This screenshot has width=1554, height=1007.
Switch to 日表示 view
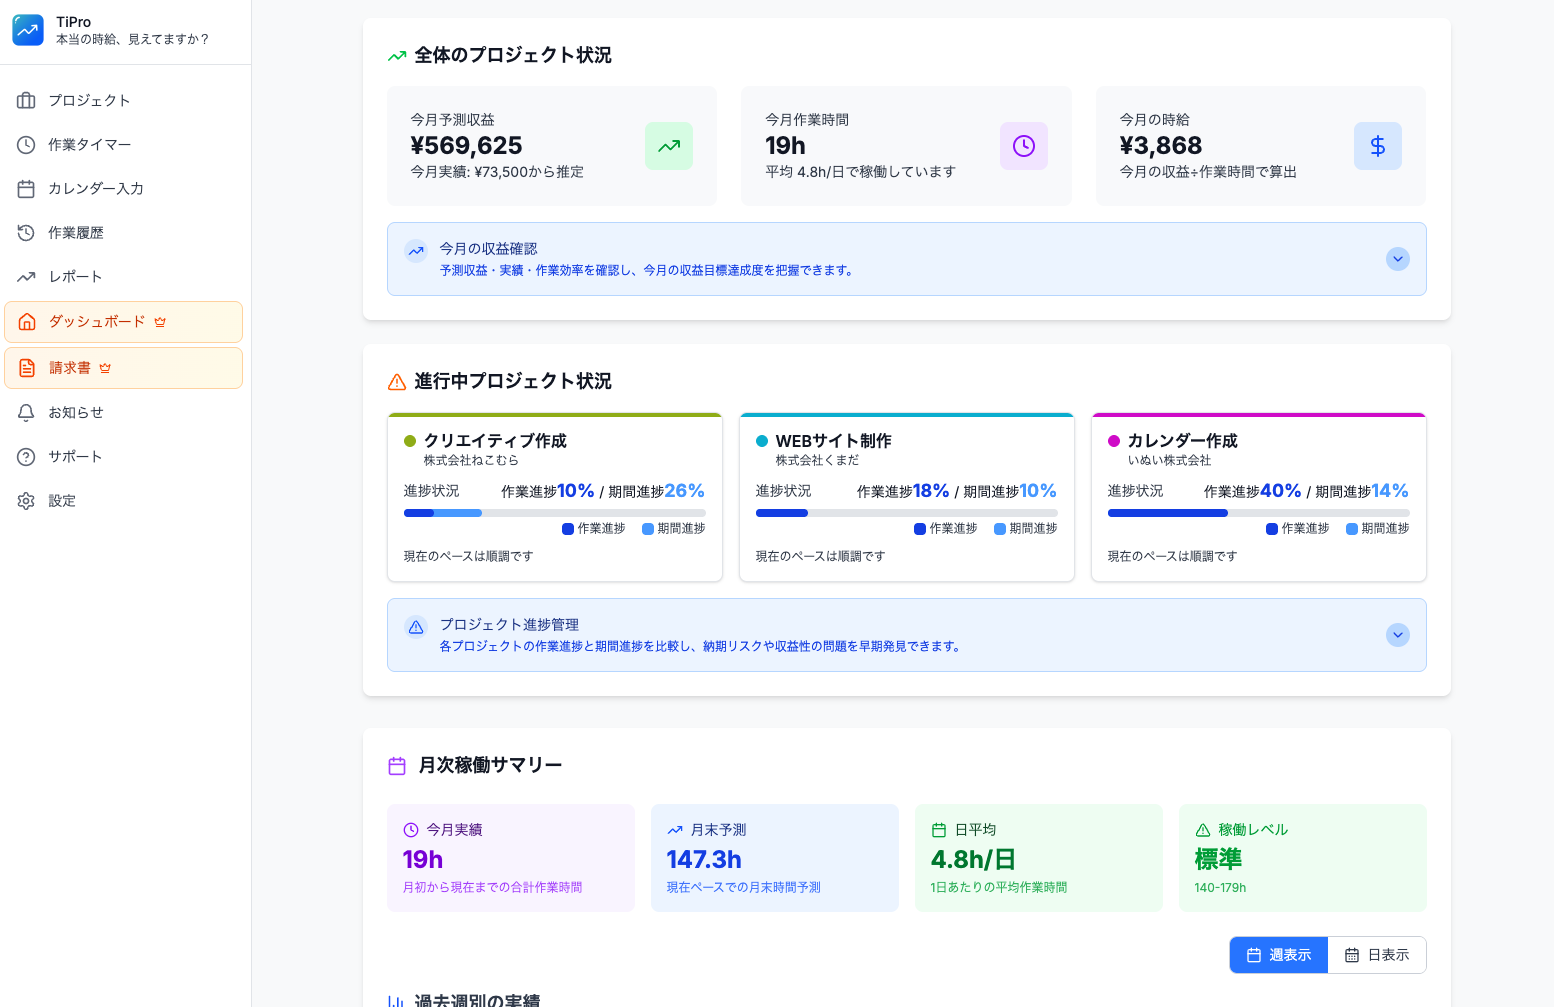pyautogui.click(x=1377, y=955)
